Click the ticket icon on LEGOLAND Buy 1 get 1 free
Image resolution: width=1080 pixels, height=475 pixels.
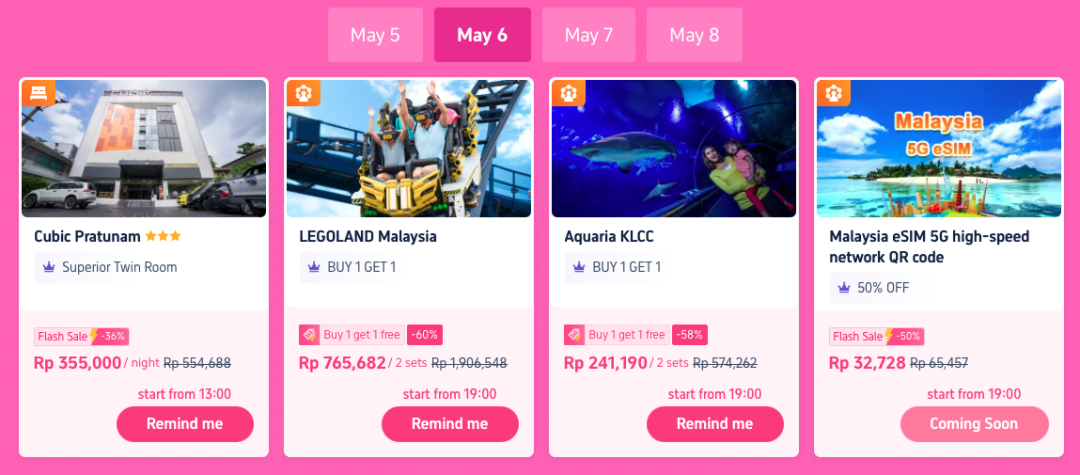(x=309, y=335)
